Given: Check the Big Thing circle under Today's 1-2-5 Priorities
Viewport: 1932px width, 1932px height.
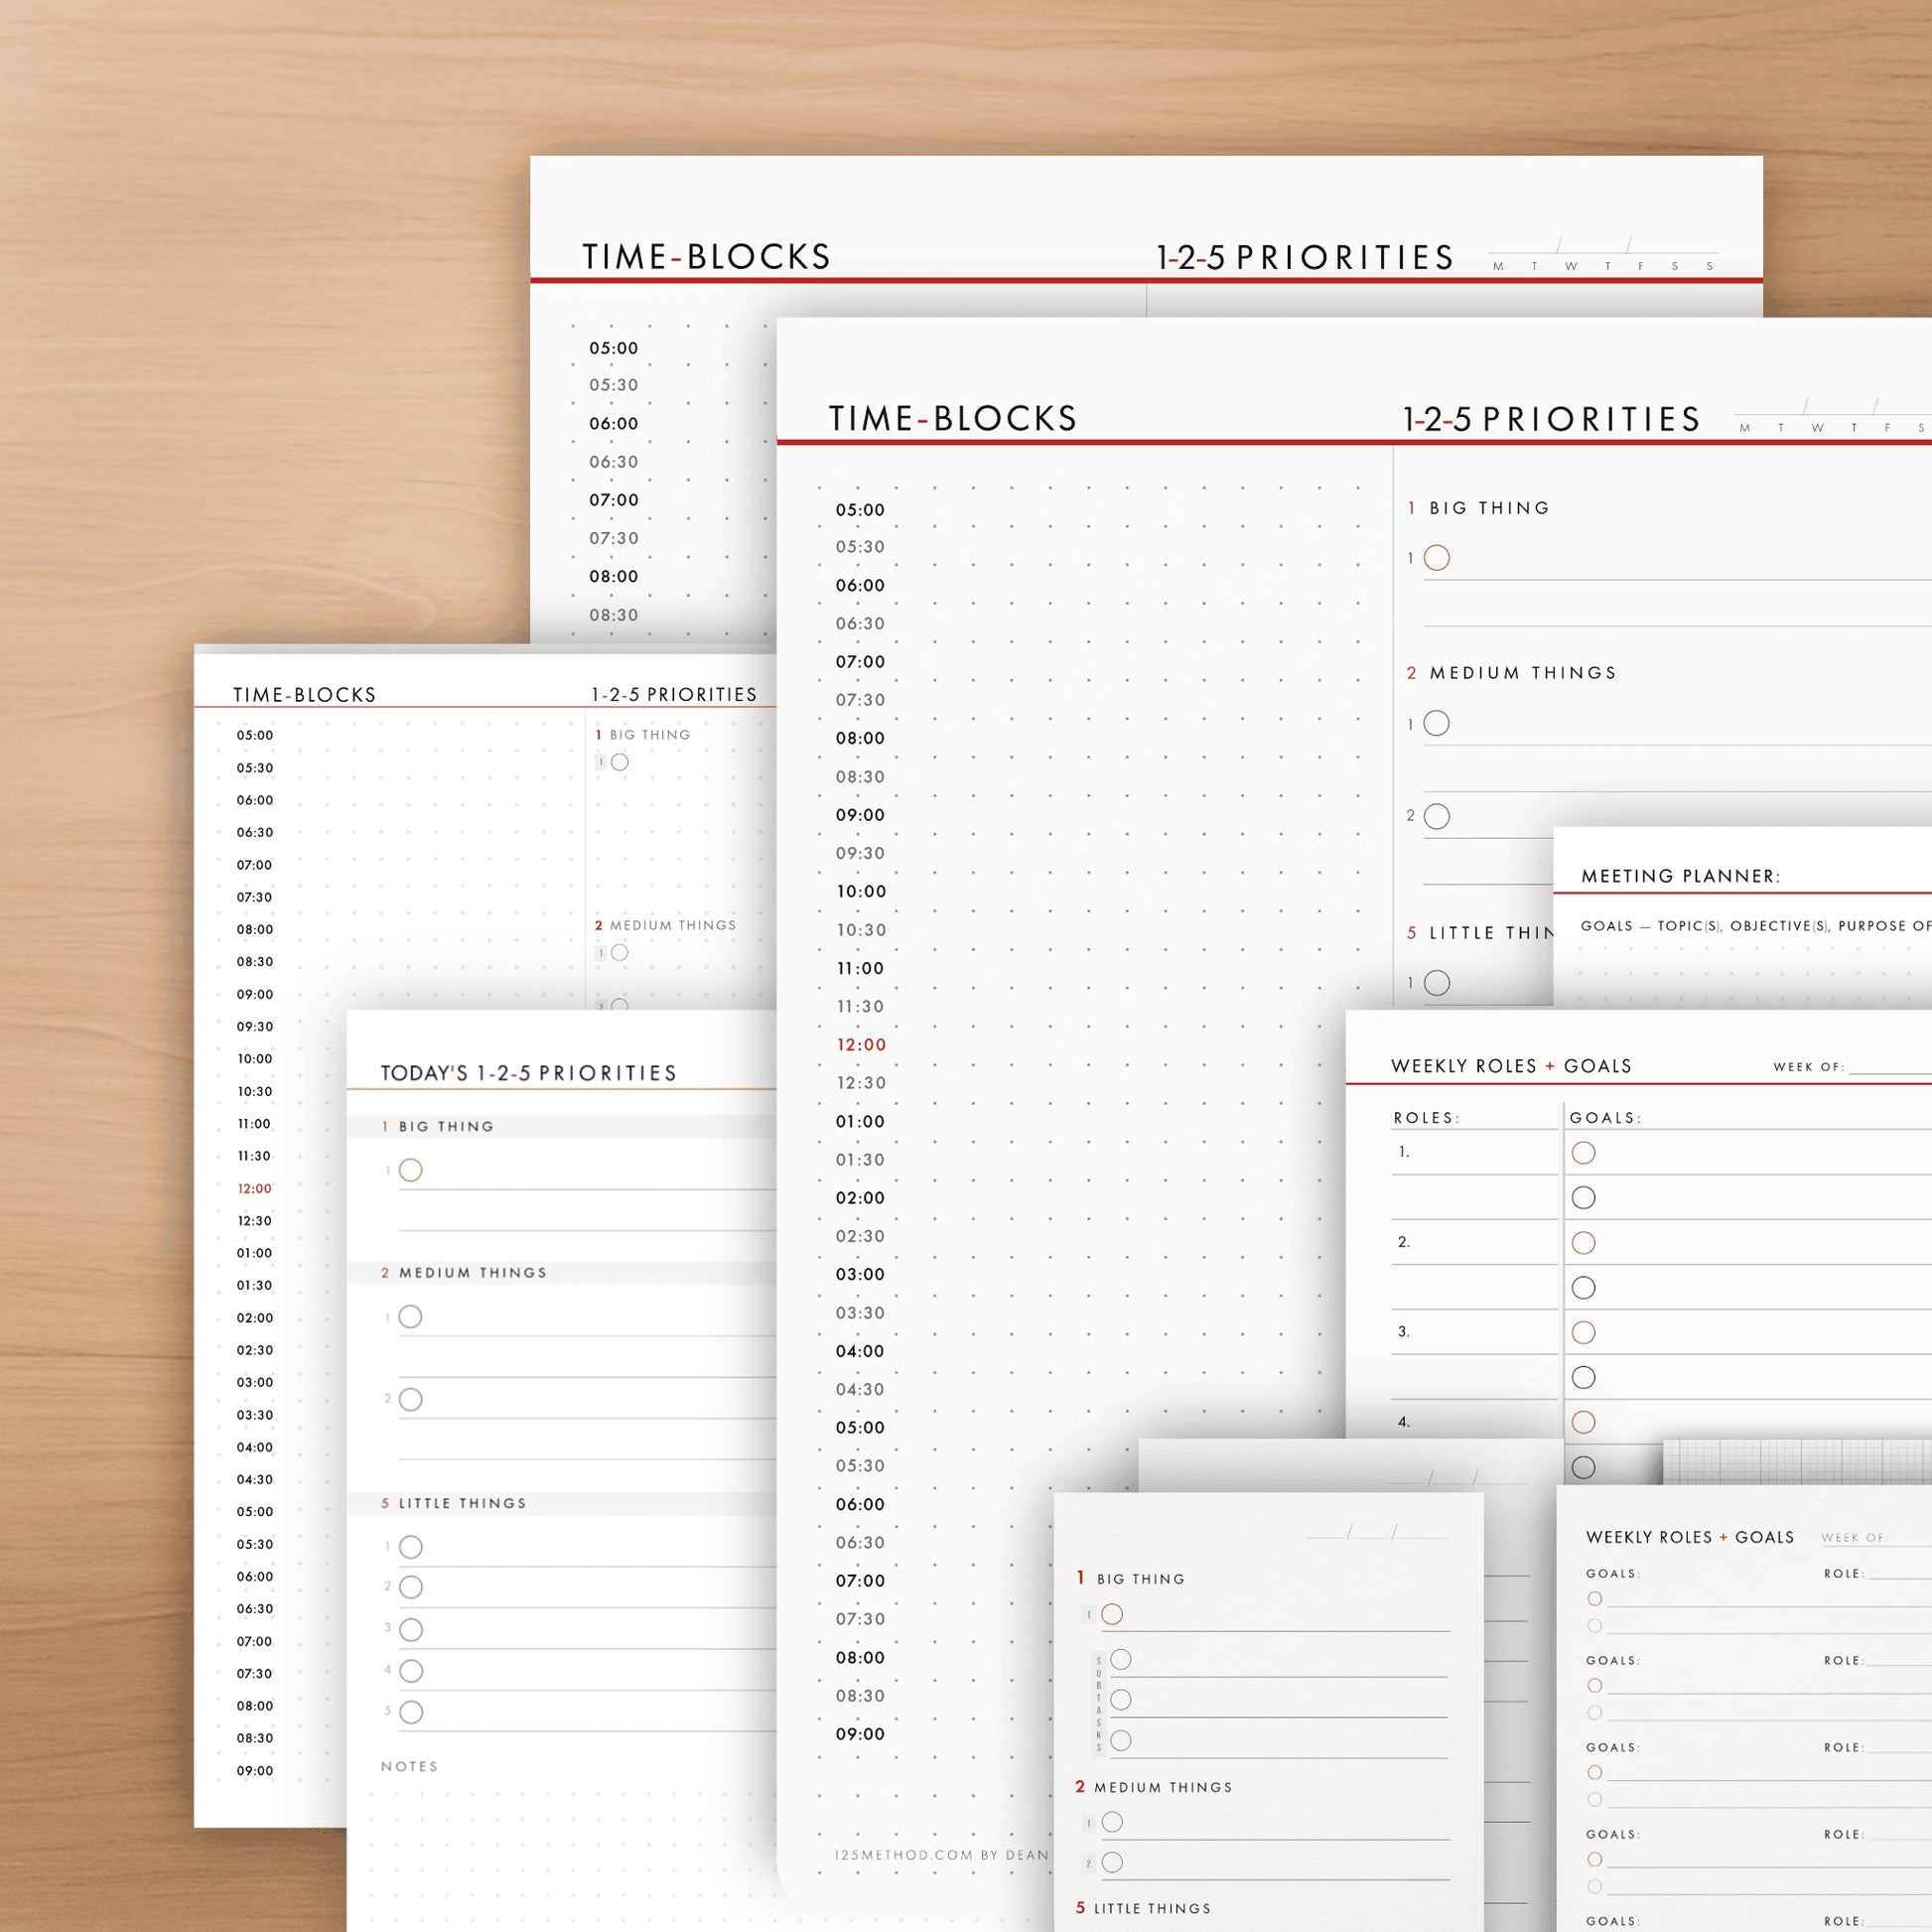Looking at the screenshot, I should (410, 1170).
